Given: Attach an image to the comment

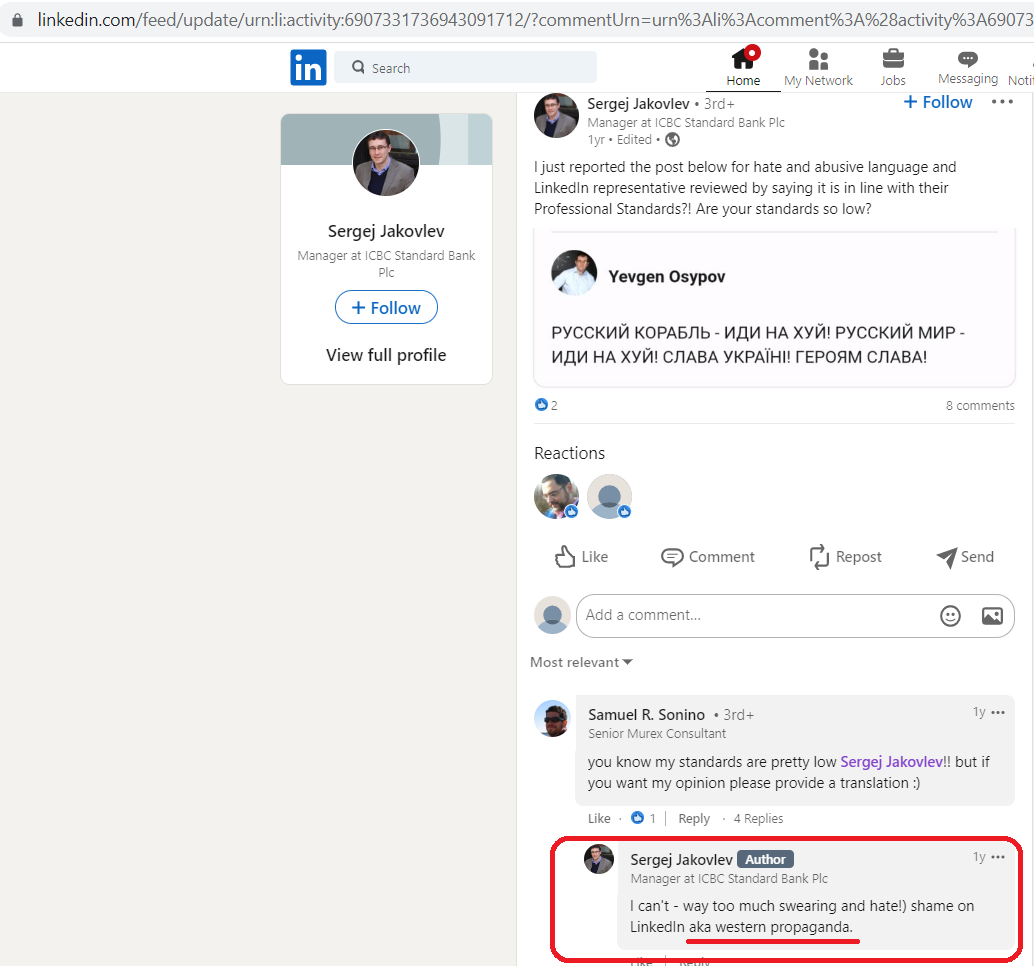Looking at the screenshot, I should point(992,616).
